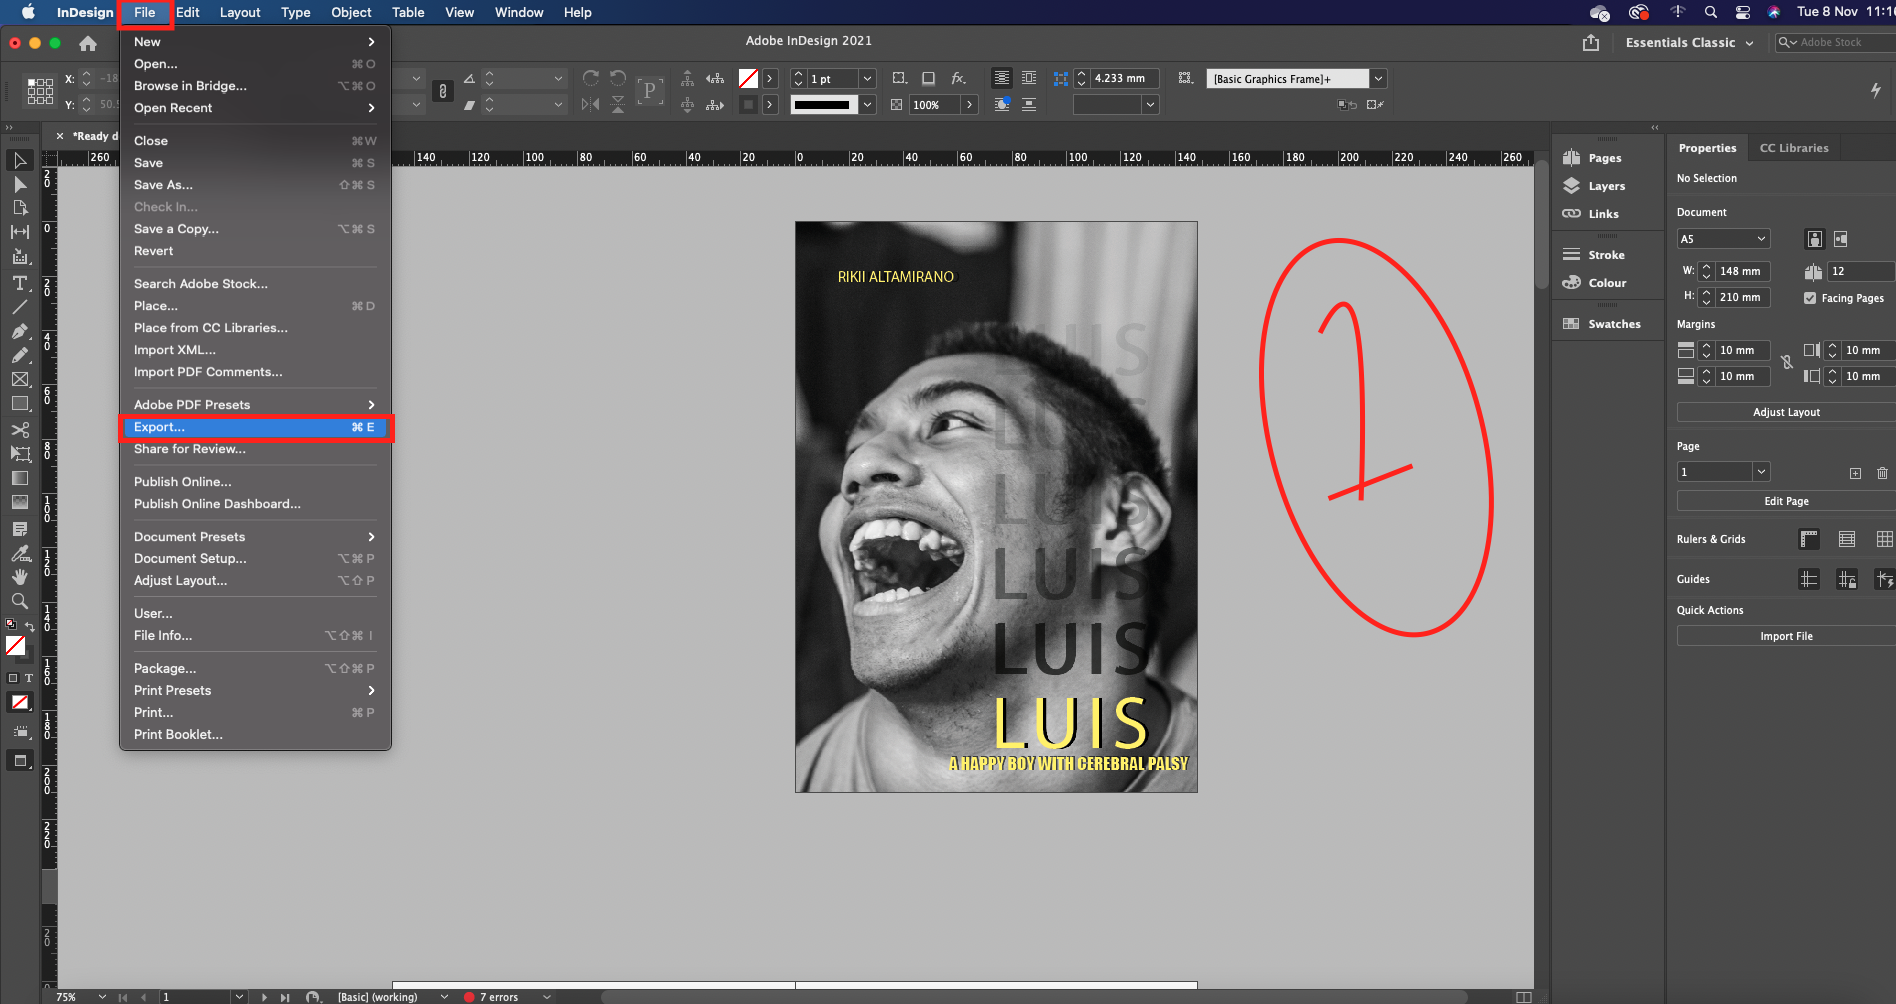Viewport: 1896px width, 1004px height.
Task: Click the Import File button
Action: point(1786,636)
